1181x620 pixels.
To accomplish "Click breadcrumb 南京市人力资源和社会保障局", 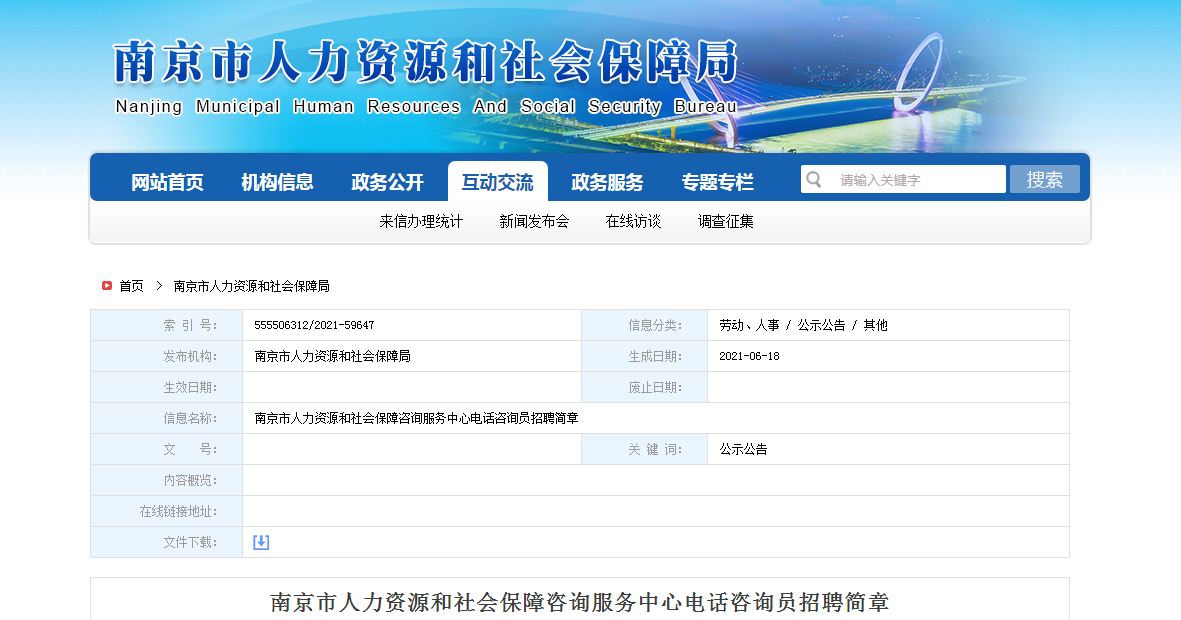I will 252,286.
